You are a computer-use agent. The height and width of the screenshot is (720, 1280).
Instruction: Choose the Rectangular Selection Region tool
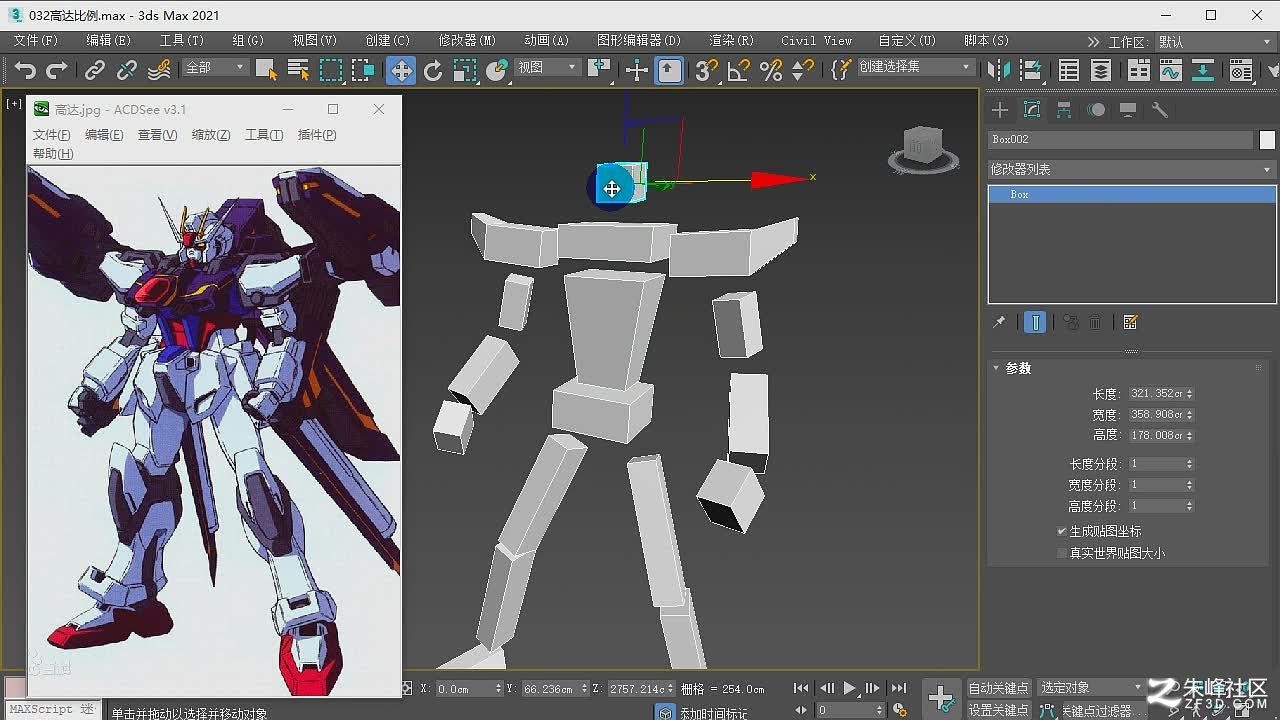[x=331, y=70]
